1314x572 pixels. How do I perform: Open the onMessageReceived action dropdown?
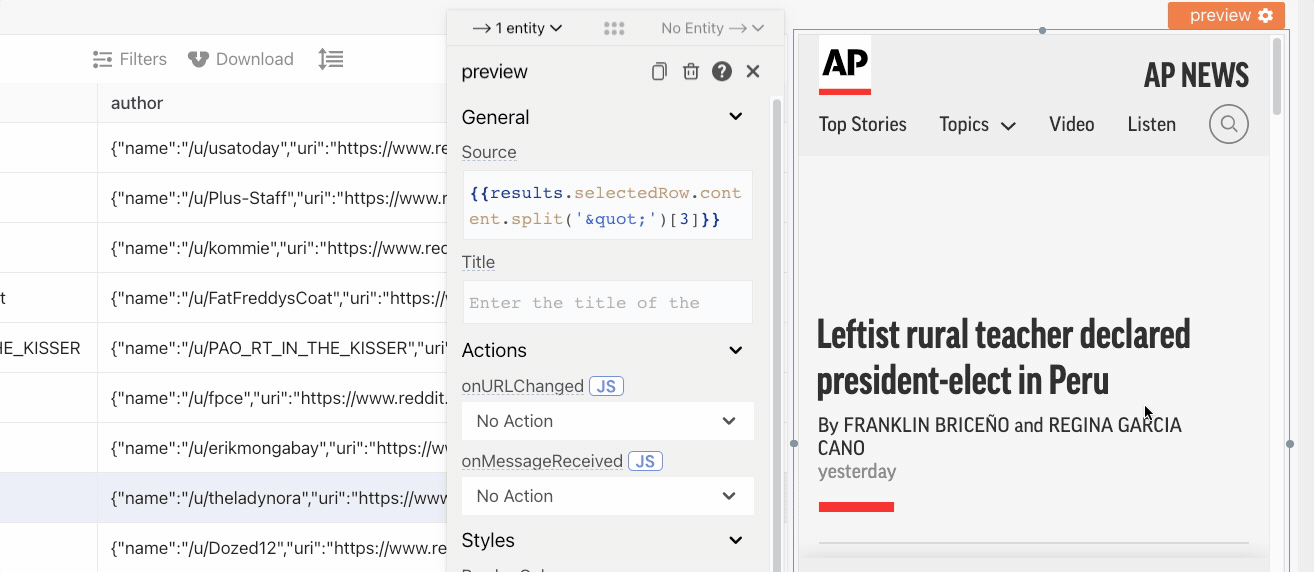(607, 496)
